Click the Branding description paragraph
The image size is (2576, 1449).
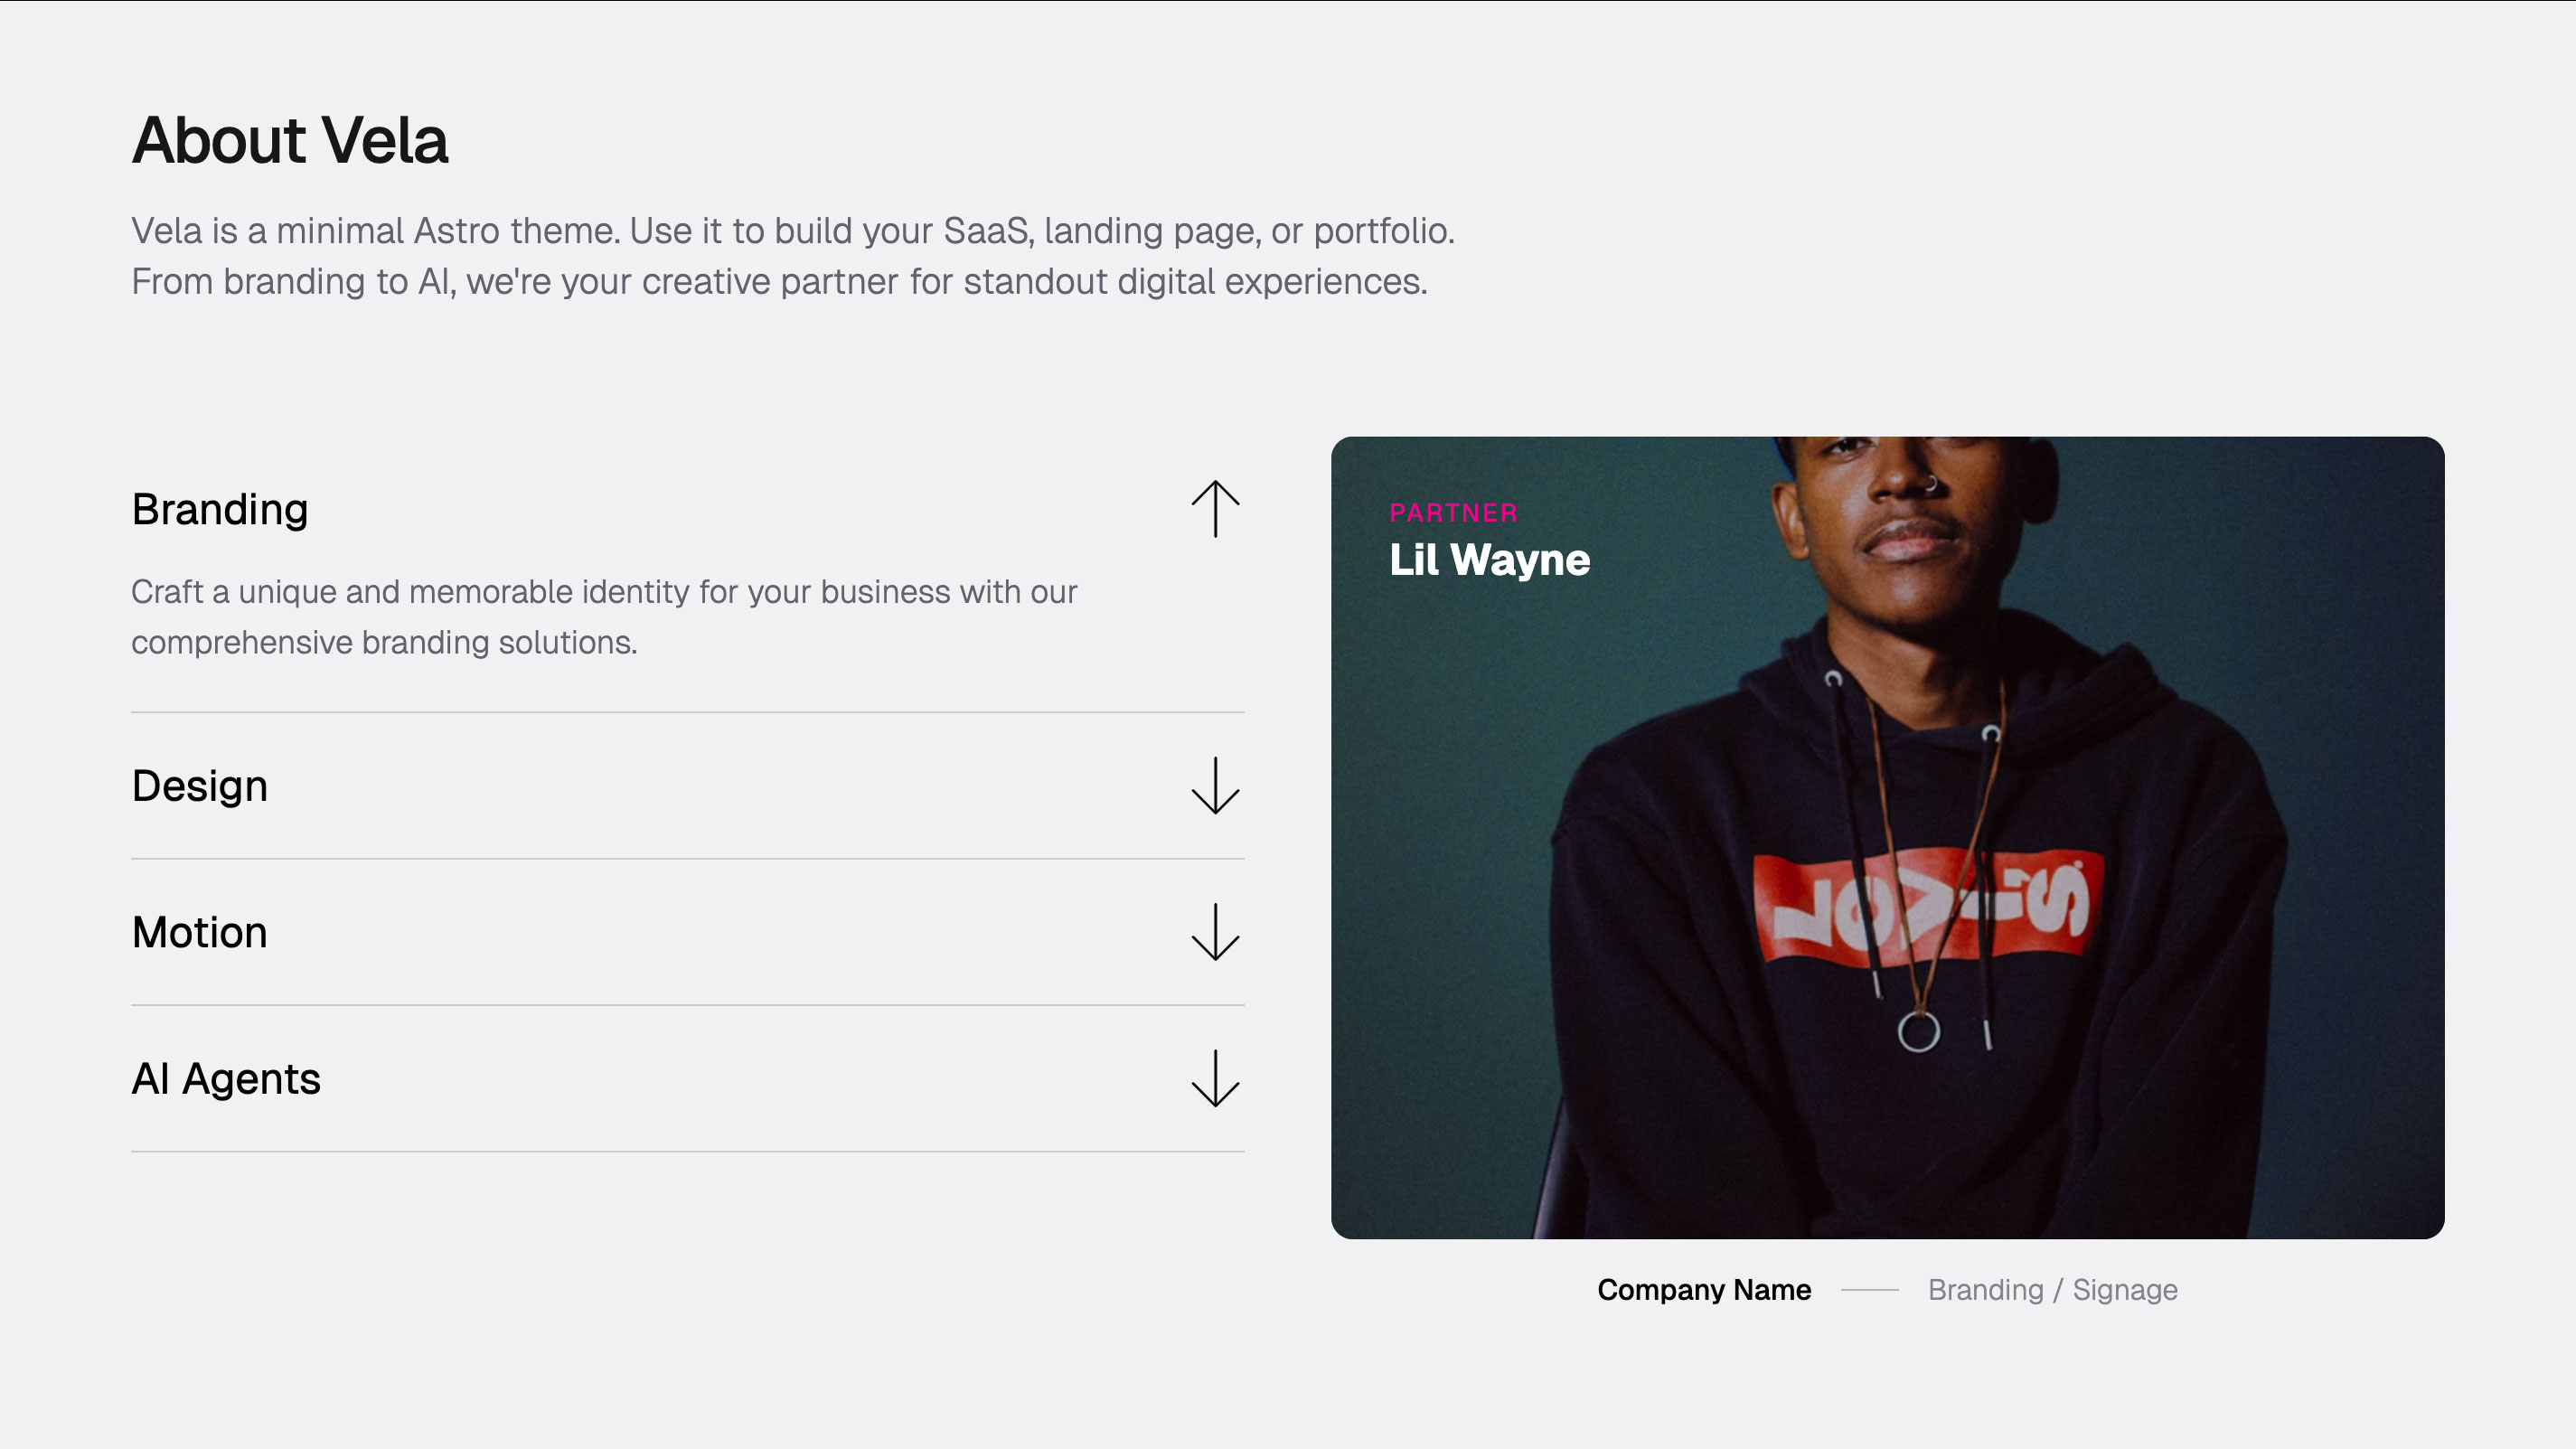click(604, 616)
